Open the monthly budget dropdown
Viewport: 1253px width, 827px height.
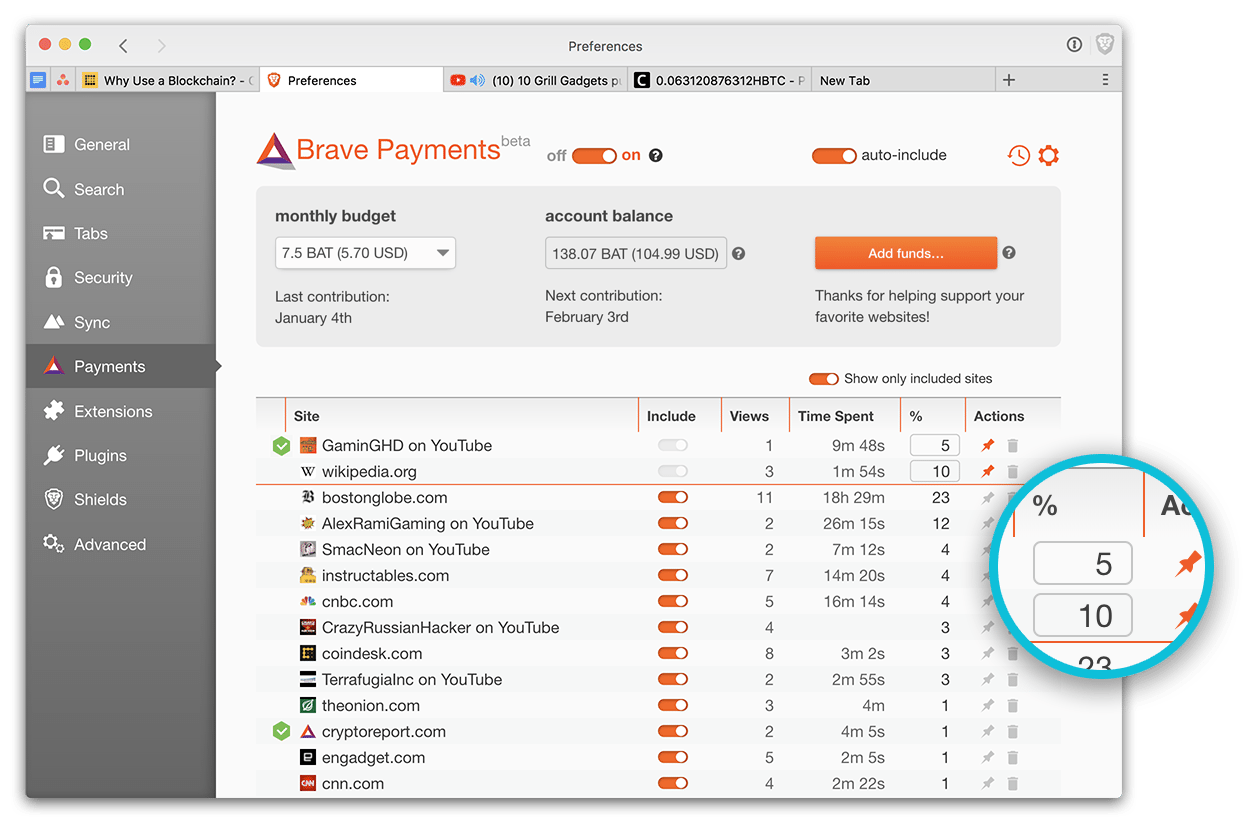(365, 253)
